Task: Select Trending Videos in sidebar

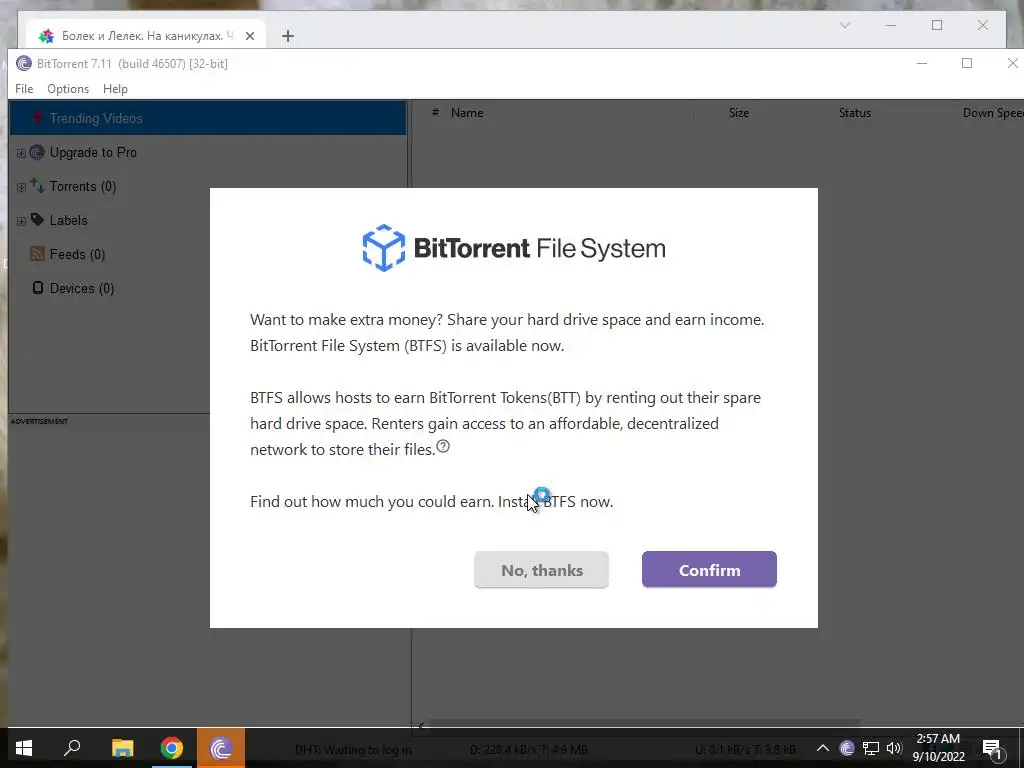Action: [208, 118]
